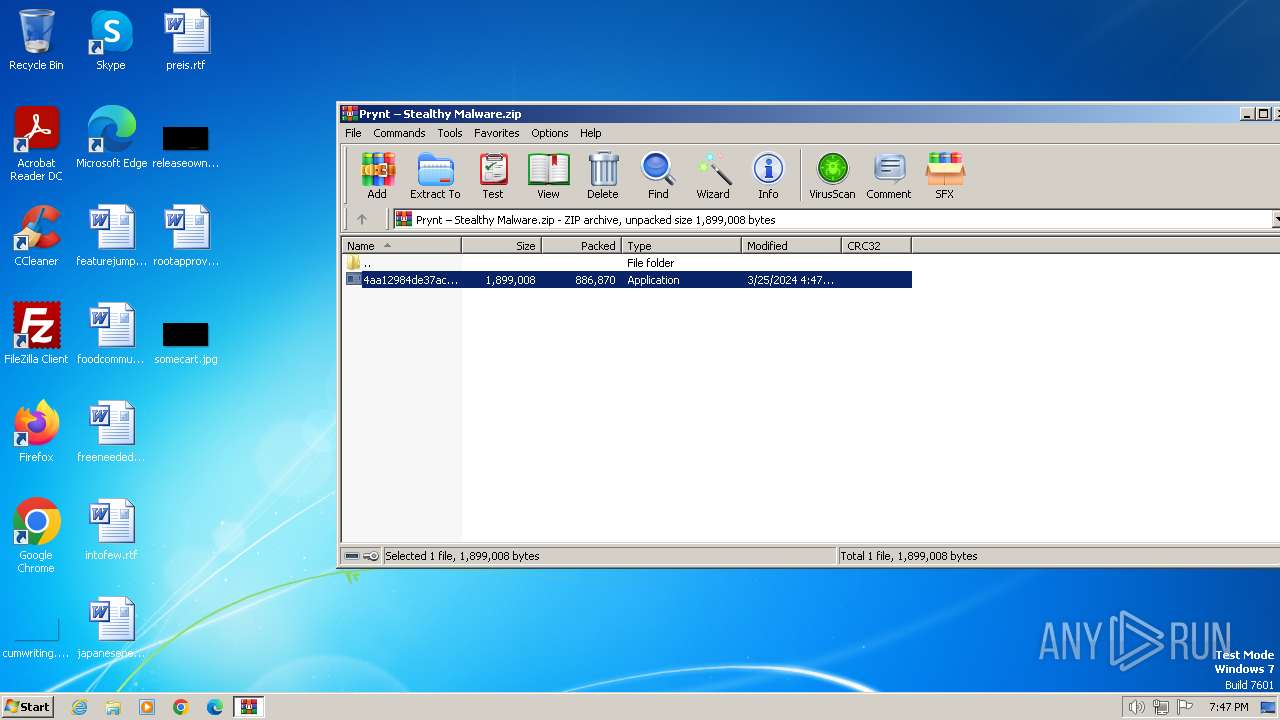Open the Extract To tool
The width and height of the screenshot is (1280, 720).
[435, 176]
